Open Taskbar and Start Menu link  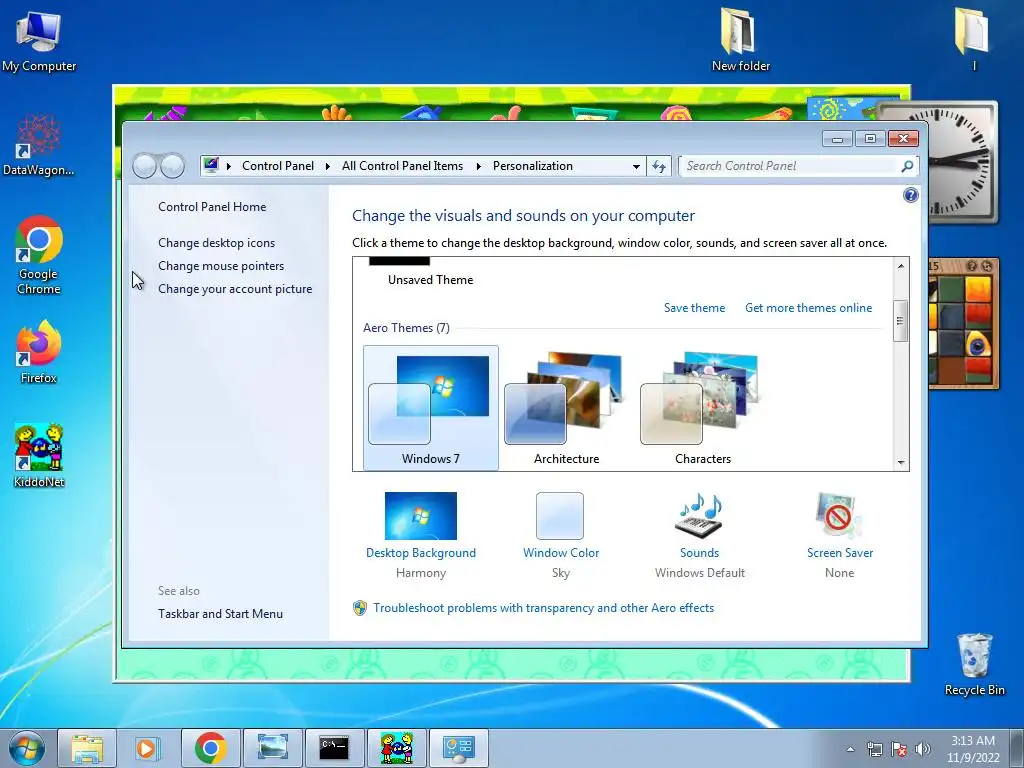pyautogui.click(x=220, y=614)
